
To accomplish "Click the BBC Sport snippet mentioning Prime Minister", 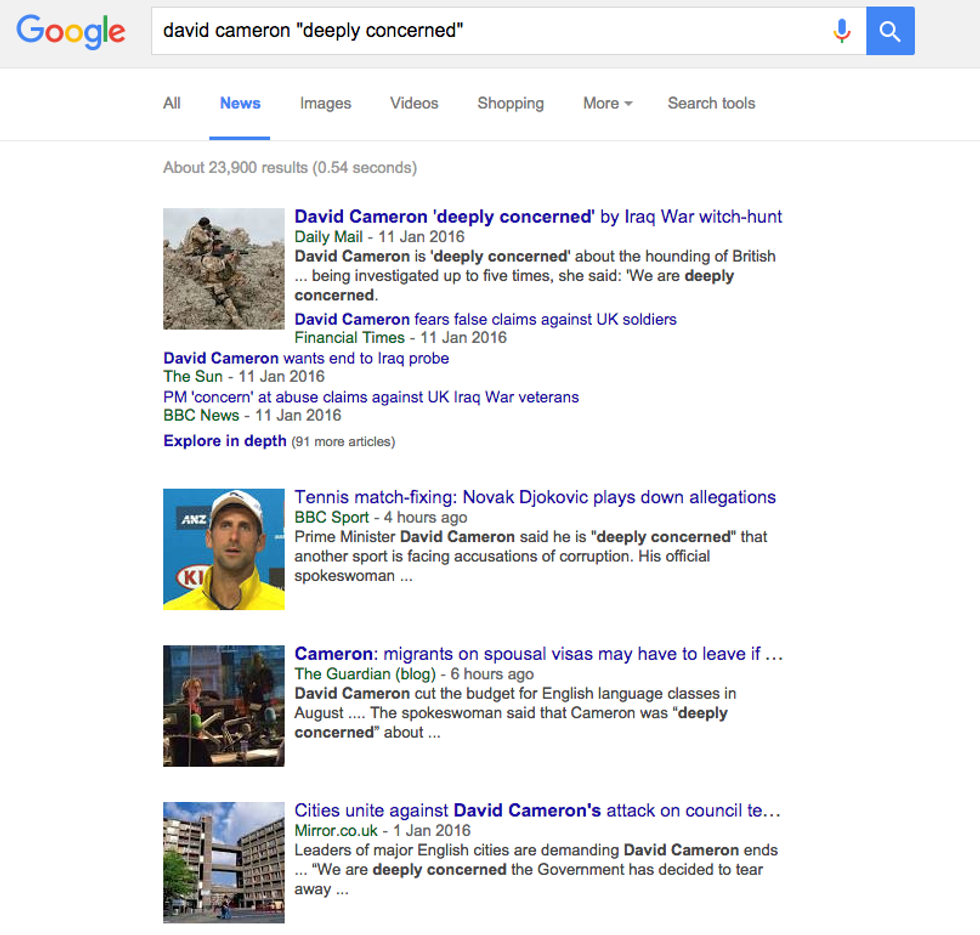I will click(531, 556).
